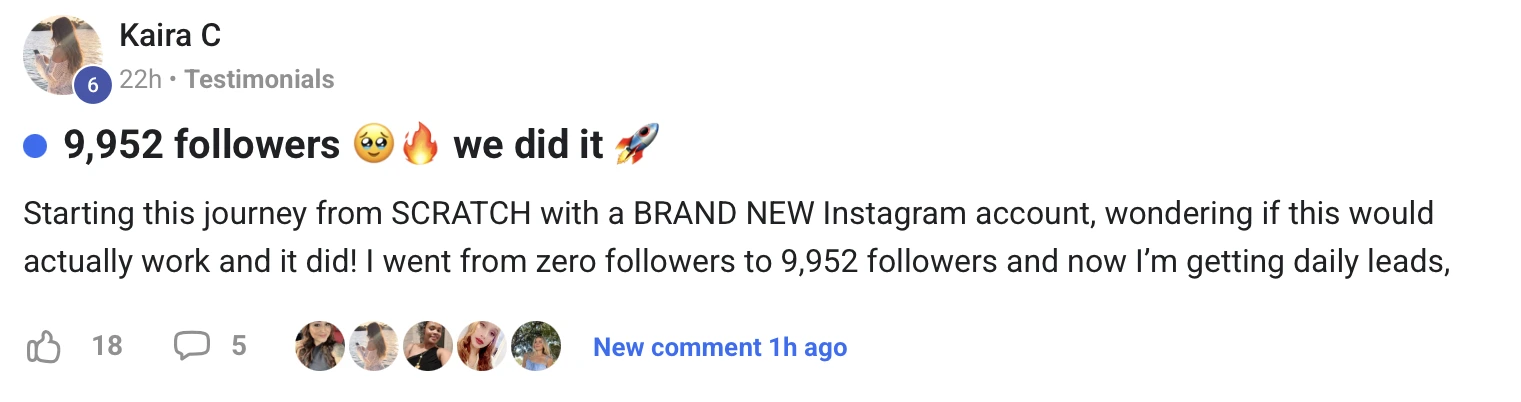The height and width of the screenshot is (402, 1521).
Task: Click the comment count of 5
Action: point(238,346)
